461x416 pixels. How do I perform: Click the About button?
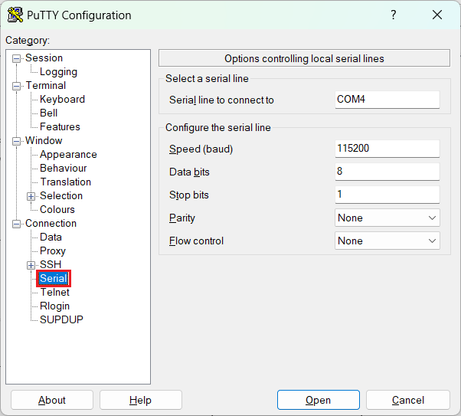tap(52, 400)
